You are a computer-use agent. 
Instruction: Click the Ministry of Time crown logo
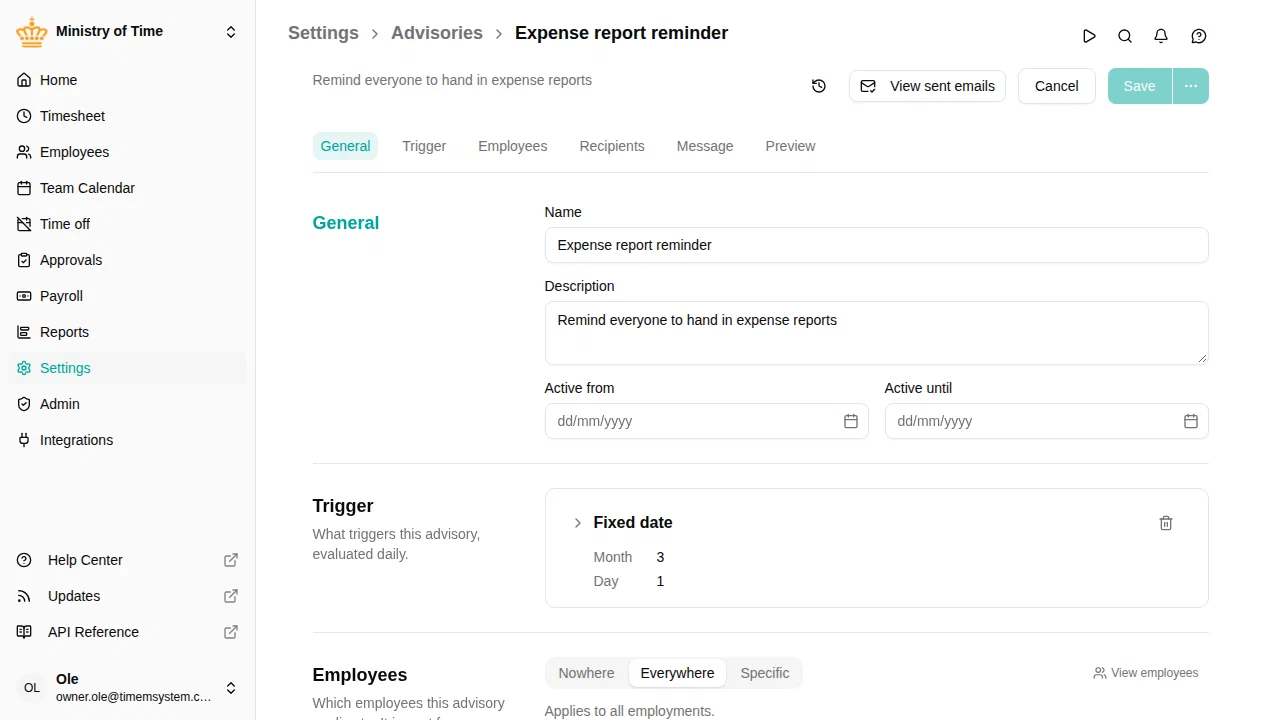[32, 32]
